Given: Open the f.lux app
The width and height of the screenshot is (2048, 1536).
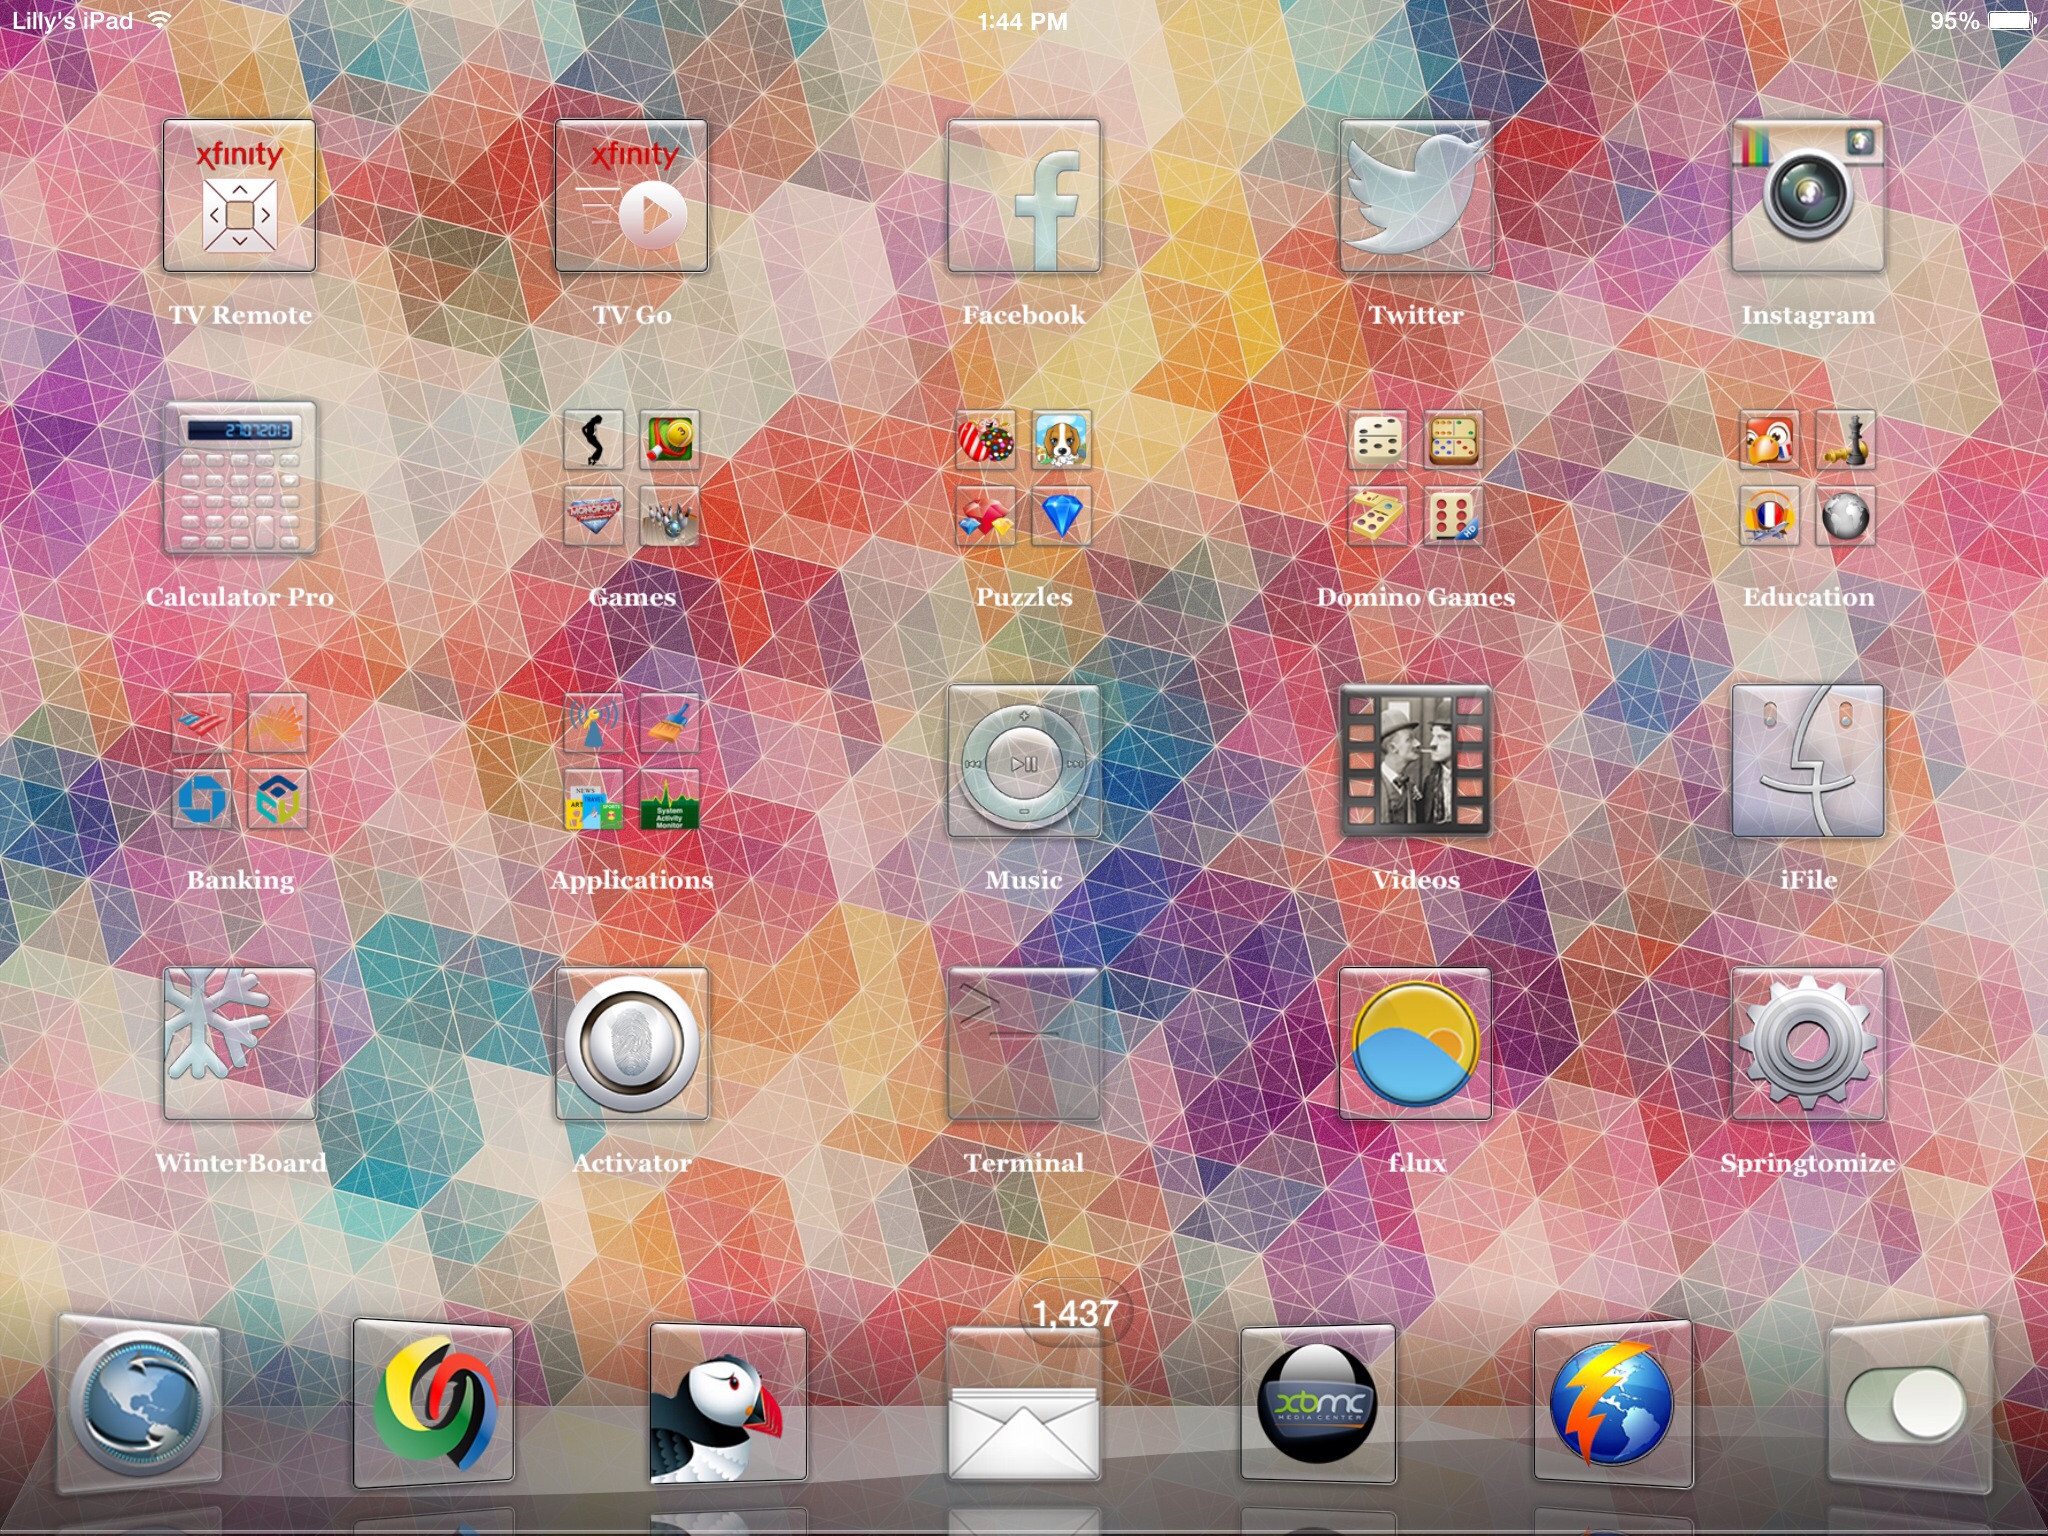Looking at the screenshot, I should [1415, 1043].
